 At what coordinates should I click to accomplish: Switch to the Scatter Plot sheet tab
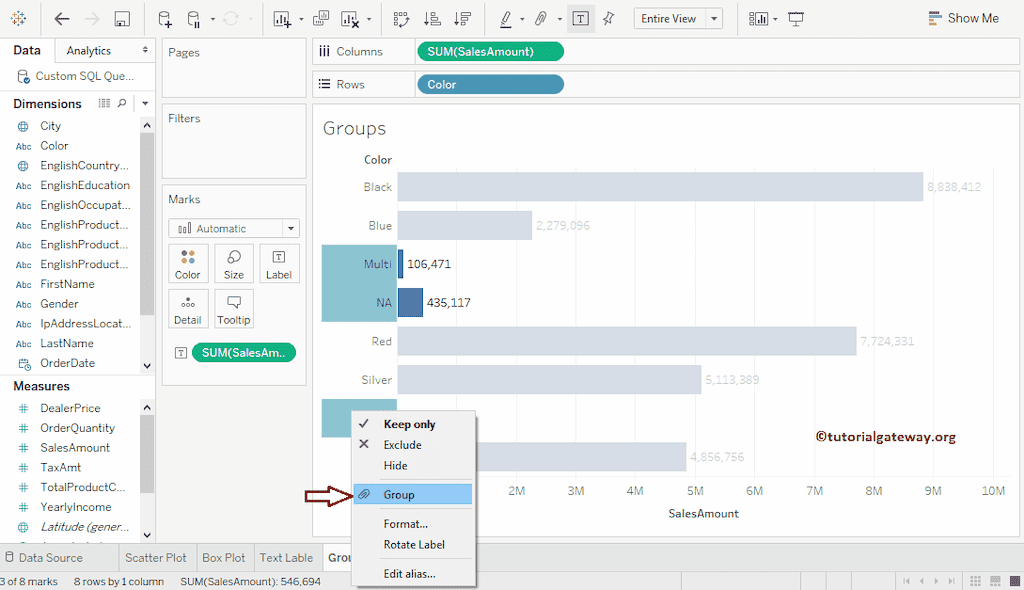coord(155,558)
